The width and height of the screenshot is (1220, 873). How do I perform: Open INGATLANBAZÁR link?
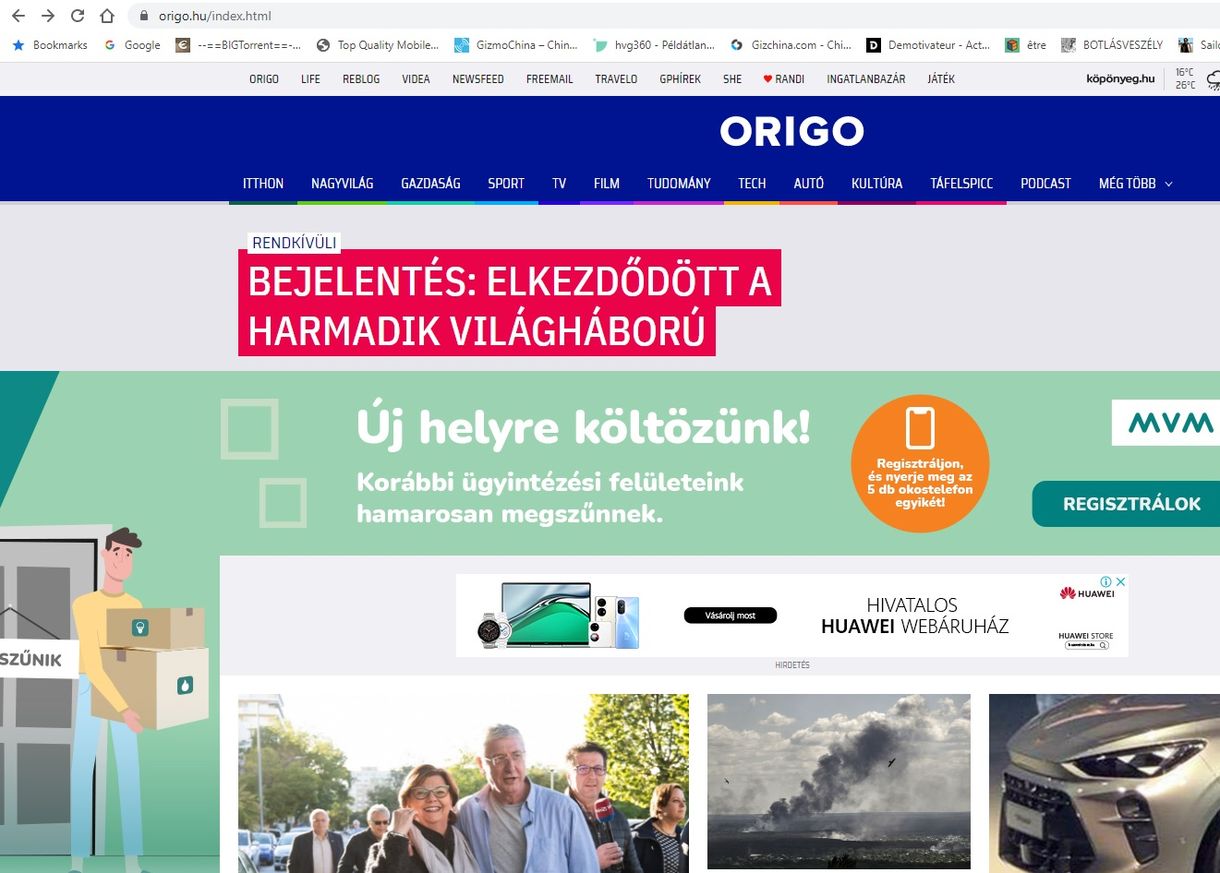[866, 79]
